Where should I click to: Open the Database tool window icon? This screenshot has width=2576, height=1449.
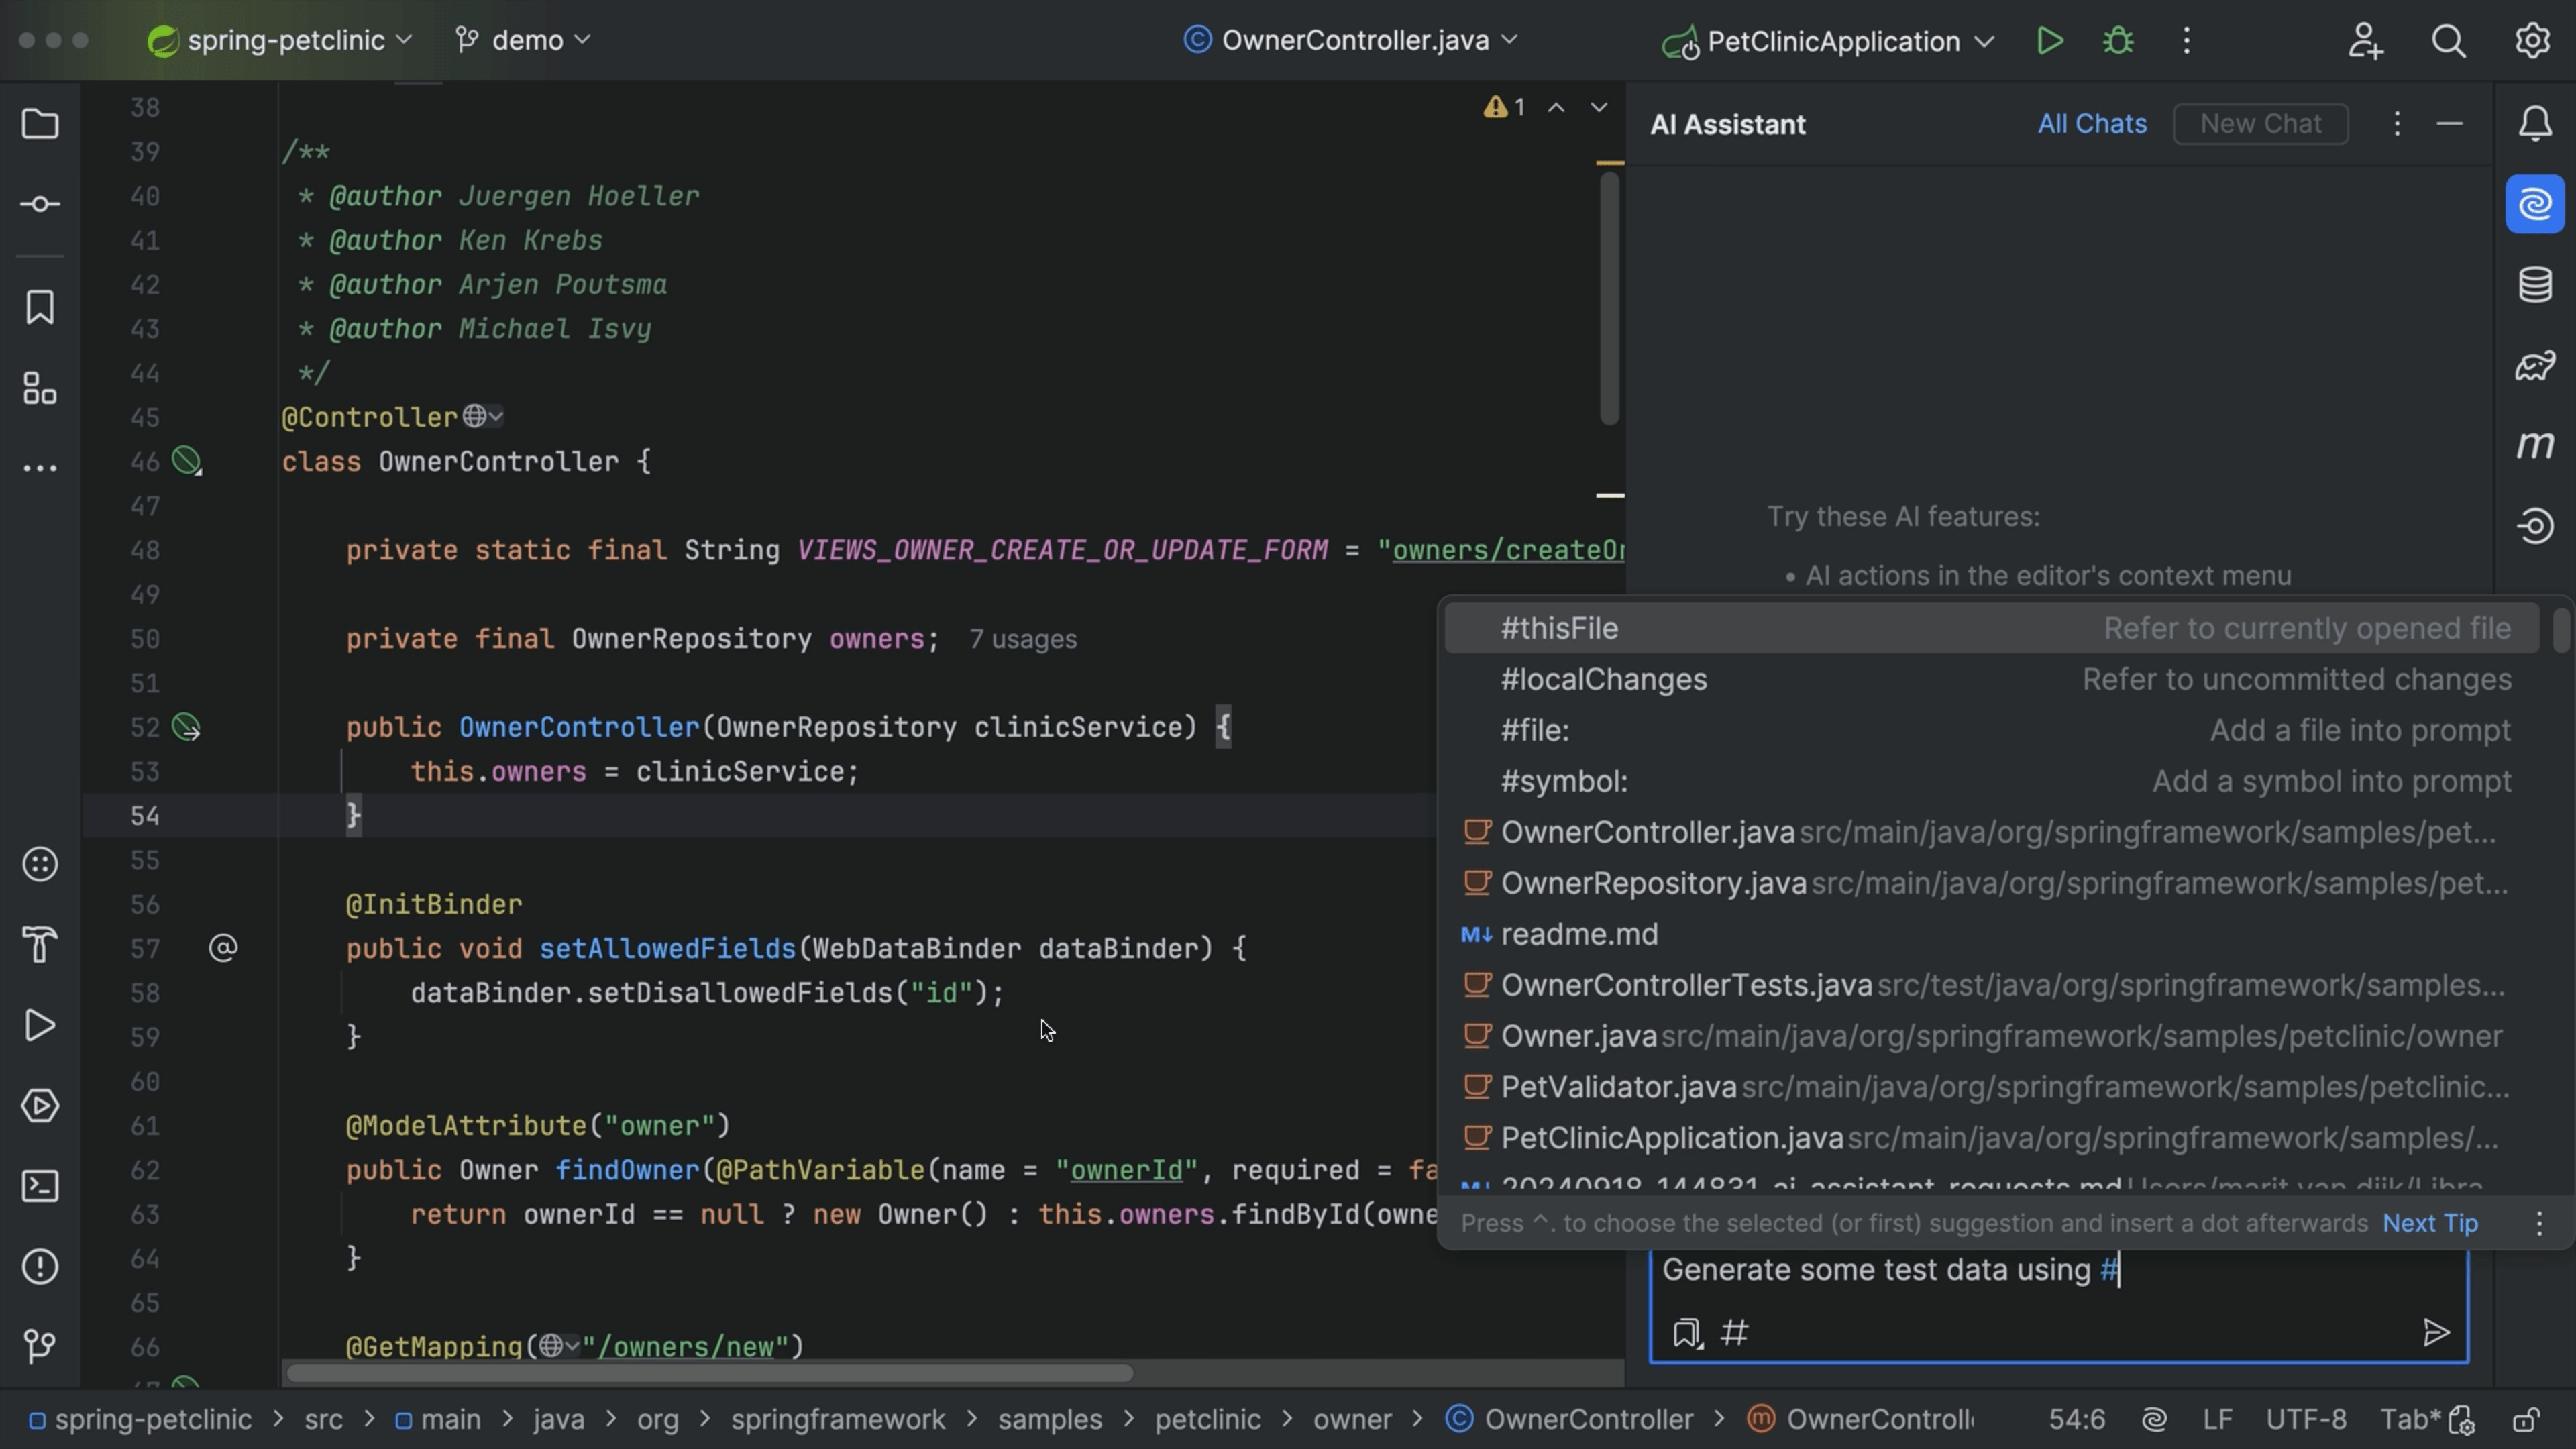[2535, 284]
